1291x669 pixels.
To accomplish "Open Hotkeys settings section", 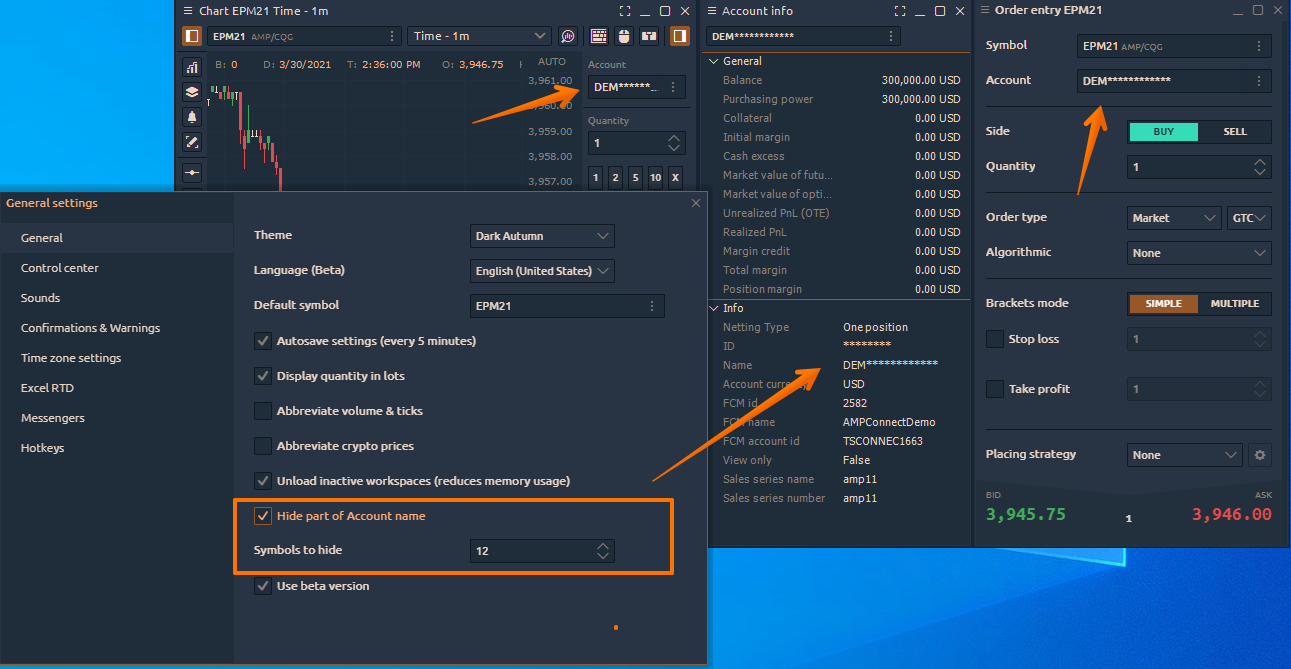I will point(42,448).
